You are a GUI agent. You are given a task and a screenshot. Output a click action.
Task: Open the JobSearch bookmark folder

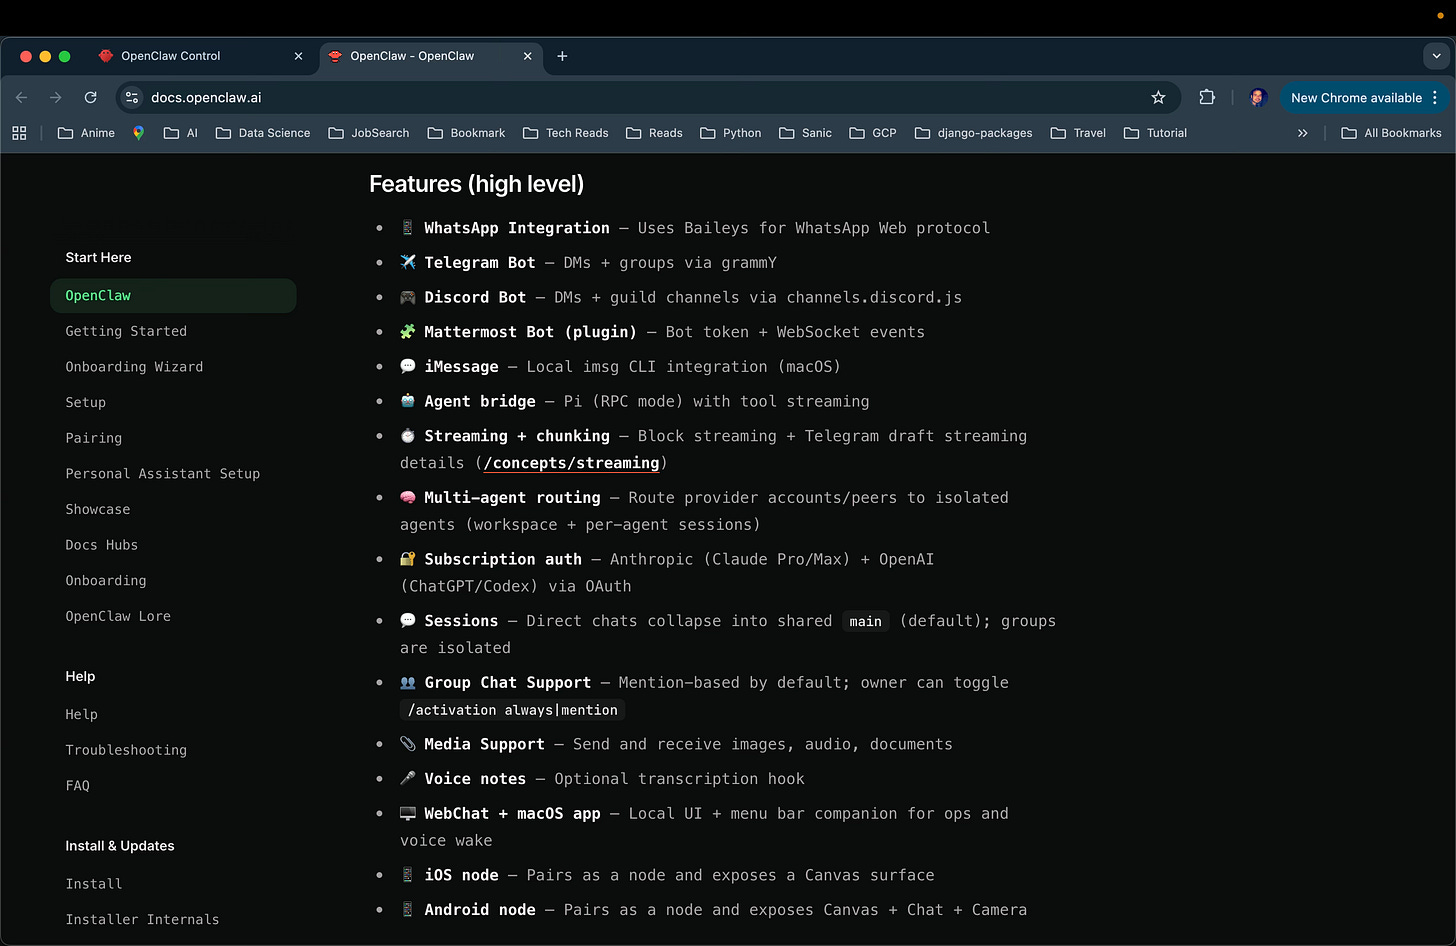click(369, 132)
